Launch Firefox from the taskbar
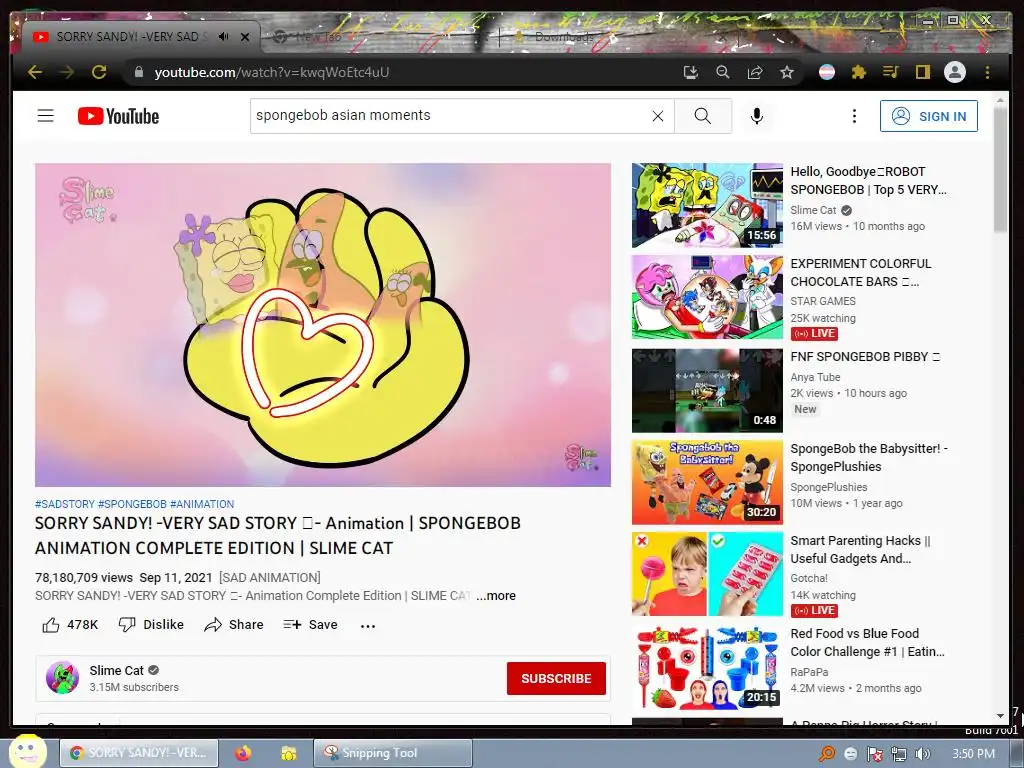Screen dimensions: 1024x768 pos(243,753)
